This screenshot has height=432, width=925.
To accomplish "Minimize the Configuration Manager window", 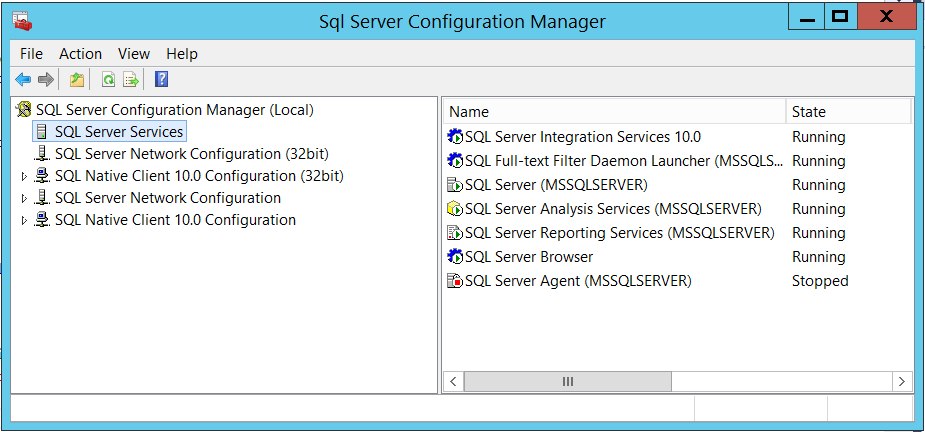I will coord(806,17).
